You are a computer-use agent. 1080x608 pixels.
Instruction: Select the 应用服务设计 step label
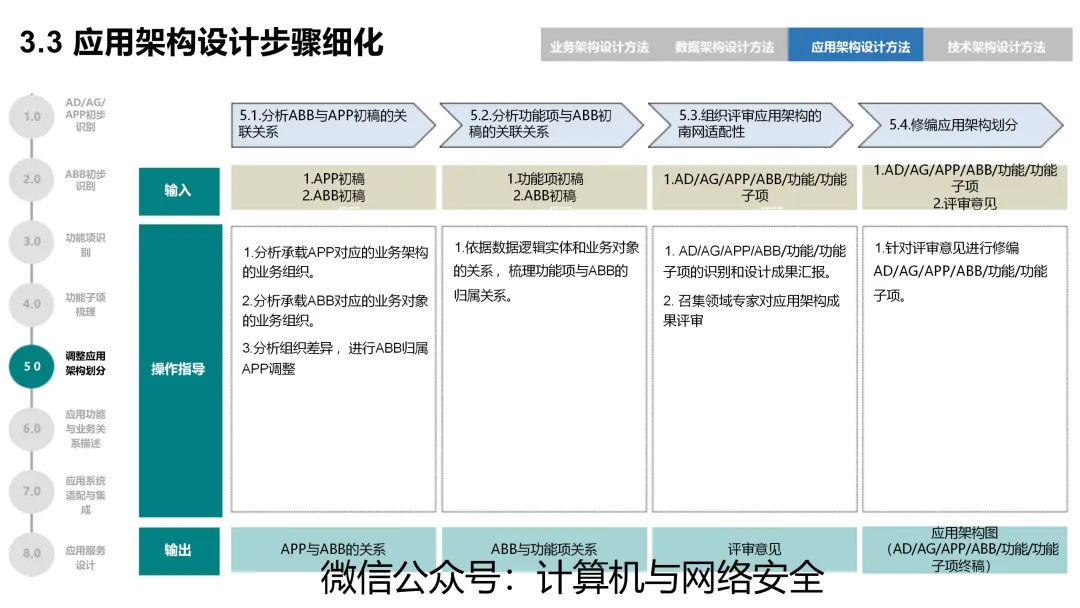point(85,558)
